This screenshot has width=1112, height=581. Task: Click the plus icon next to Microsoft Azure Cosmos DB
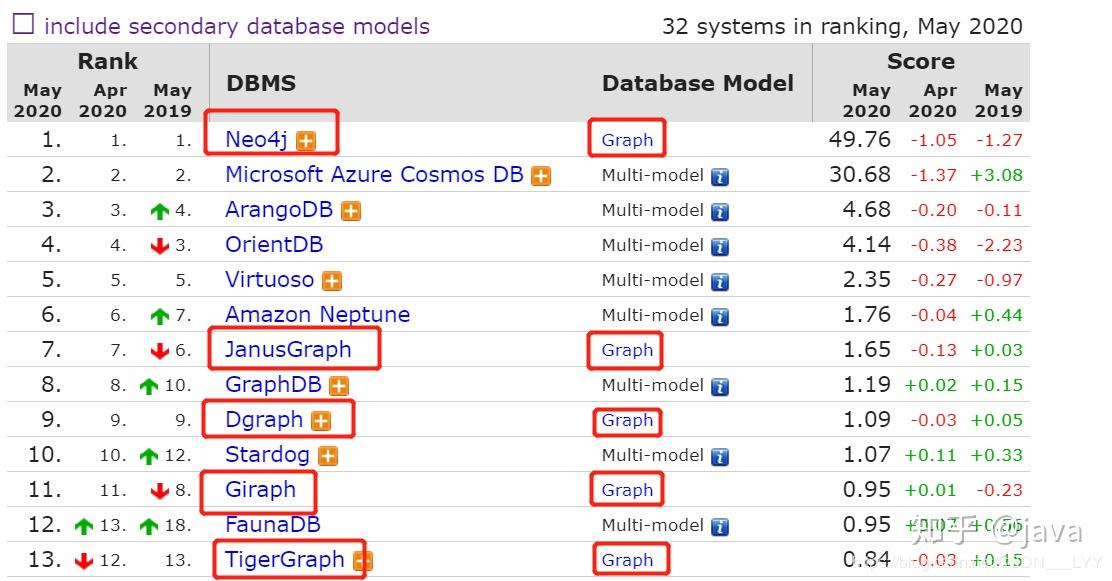point(541,176)
